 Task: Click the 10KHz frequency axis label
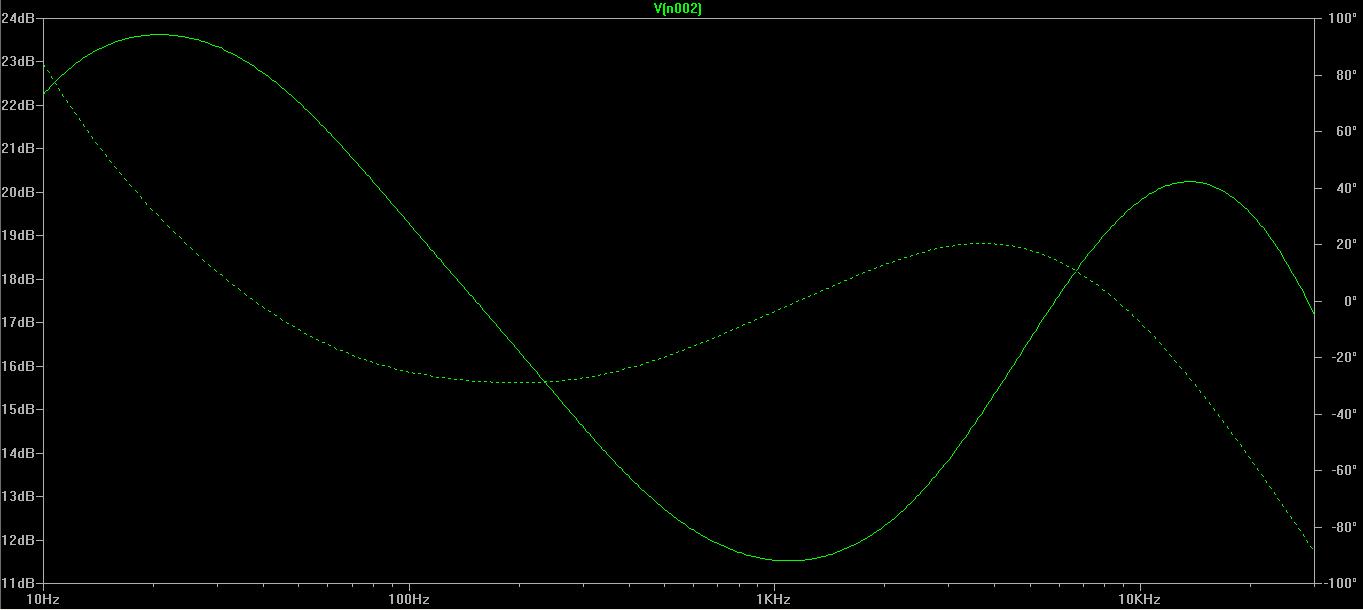1140,600
